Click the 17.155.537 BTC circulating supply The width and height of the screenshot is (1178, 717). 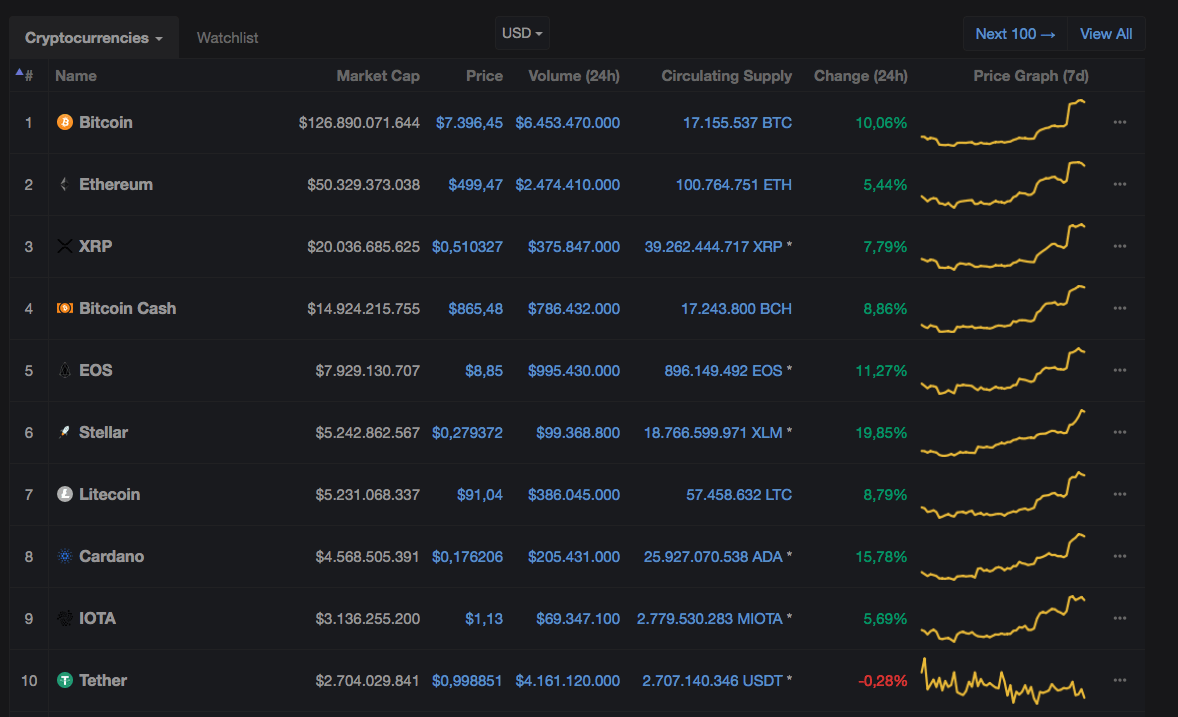[737, 123]
